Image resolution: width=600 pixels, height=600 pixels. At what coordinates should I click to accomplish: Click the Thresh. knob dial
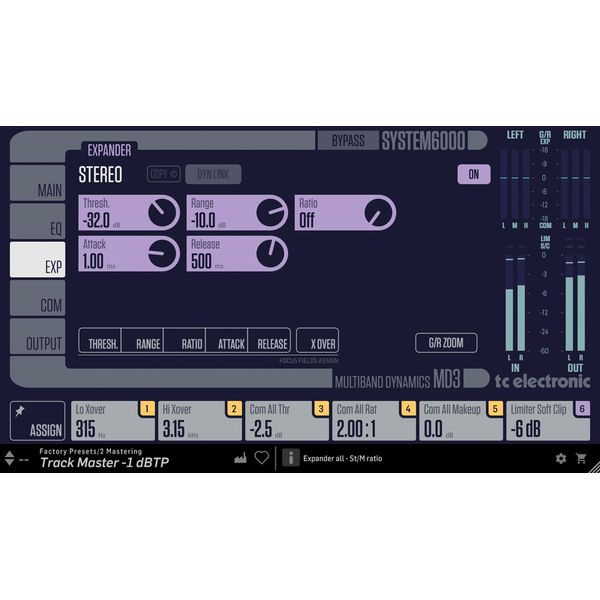click(162, 213)
